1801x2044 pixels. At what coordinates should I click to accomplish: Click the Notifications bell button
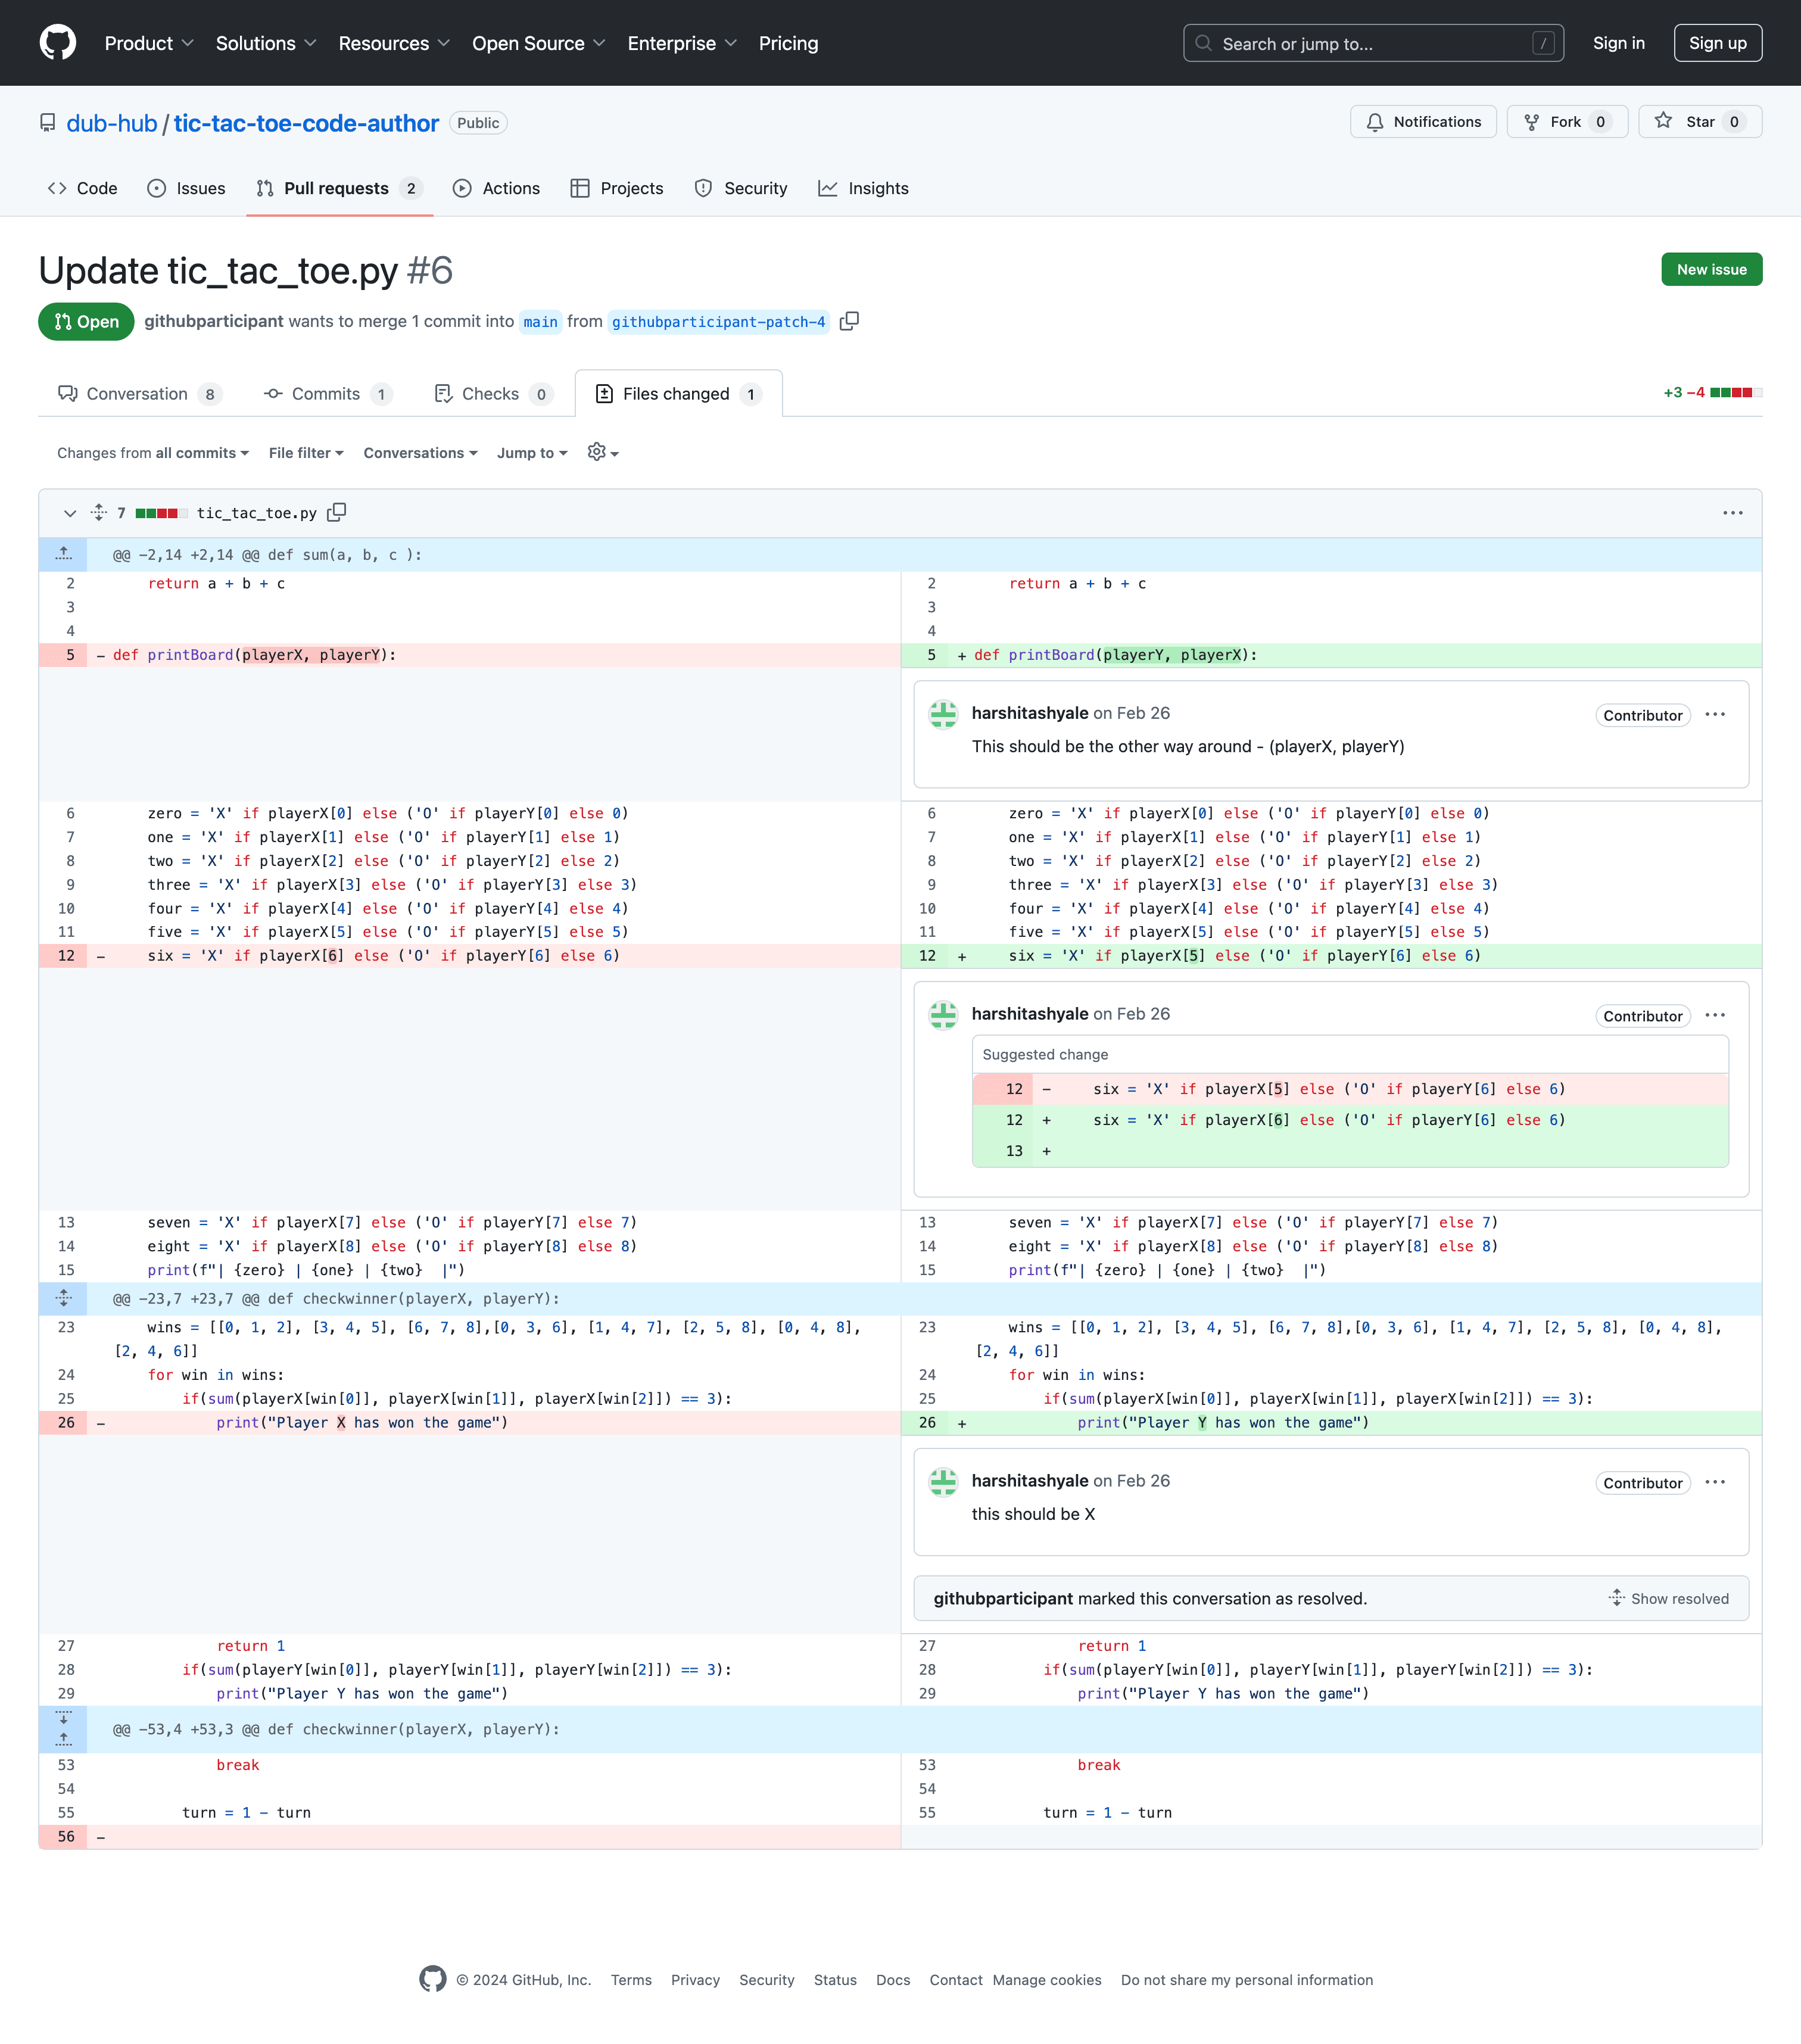(x=1423, y=122)
